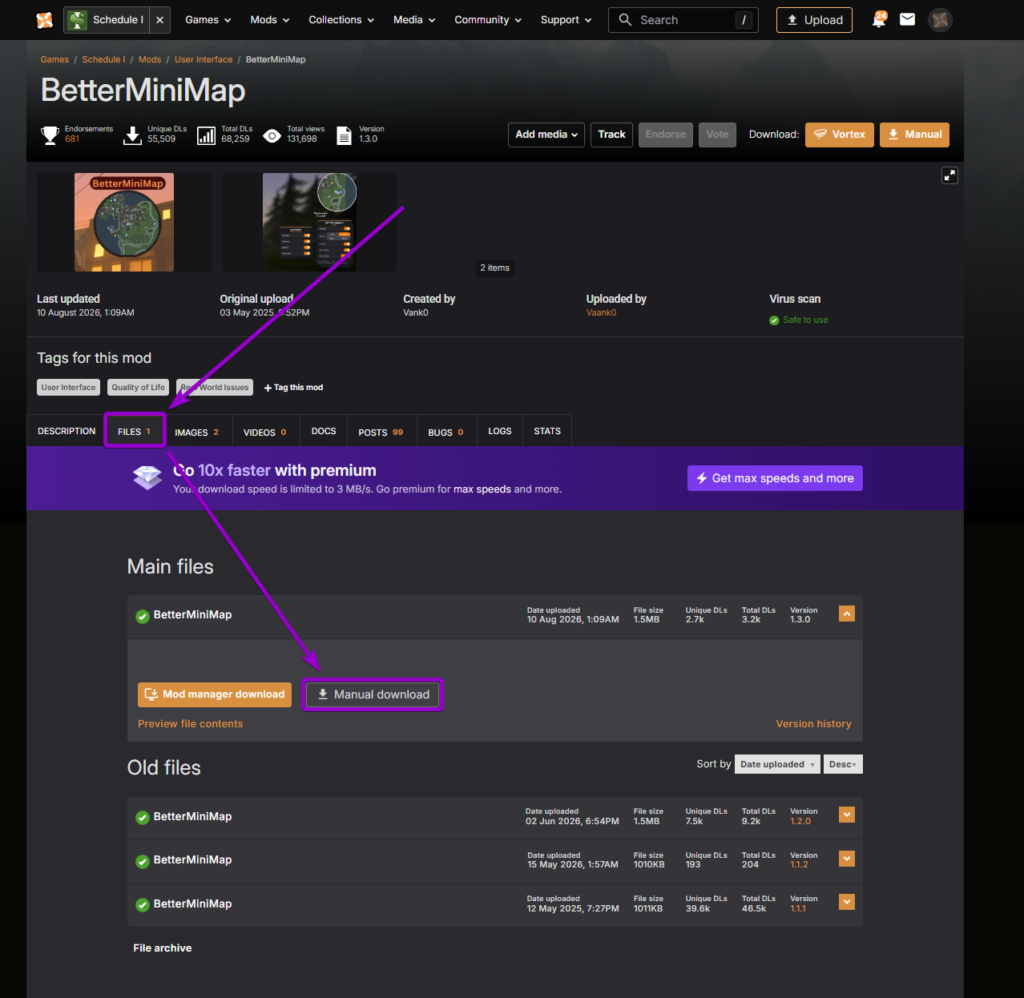Click the 2 items gallery counter
This screenshot has width=1024, height=998.
click(494, 268)
